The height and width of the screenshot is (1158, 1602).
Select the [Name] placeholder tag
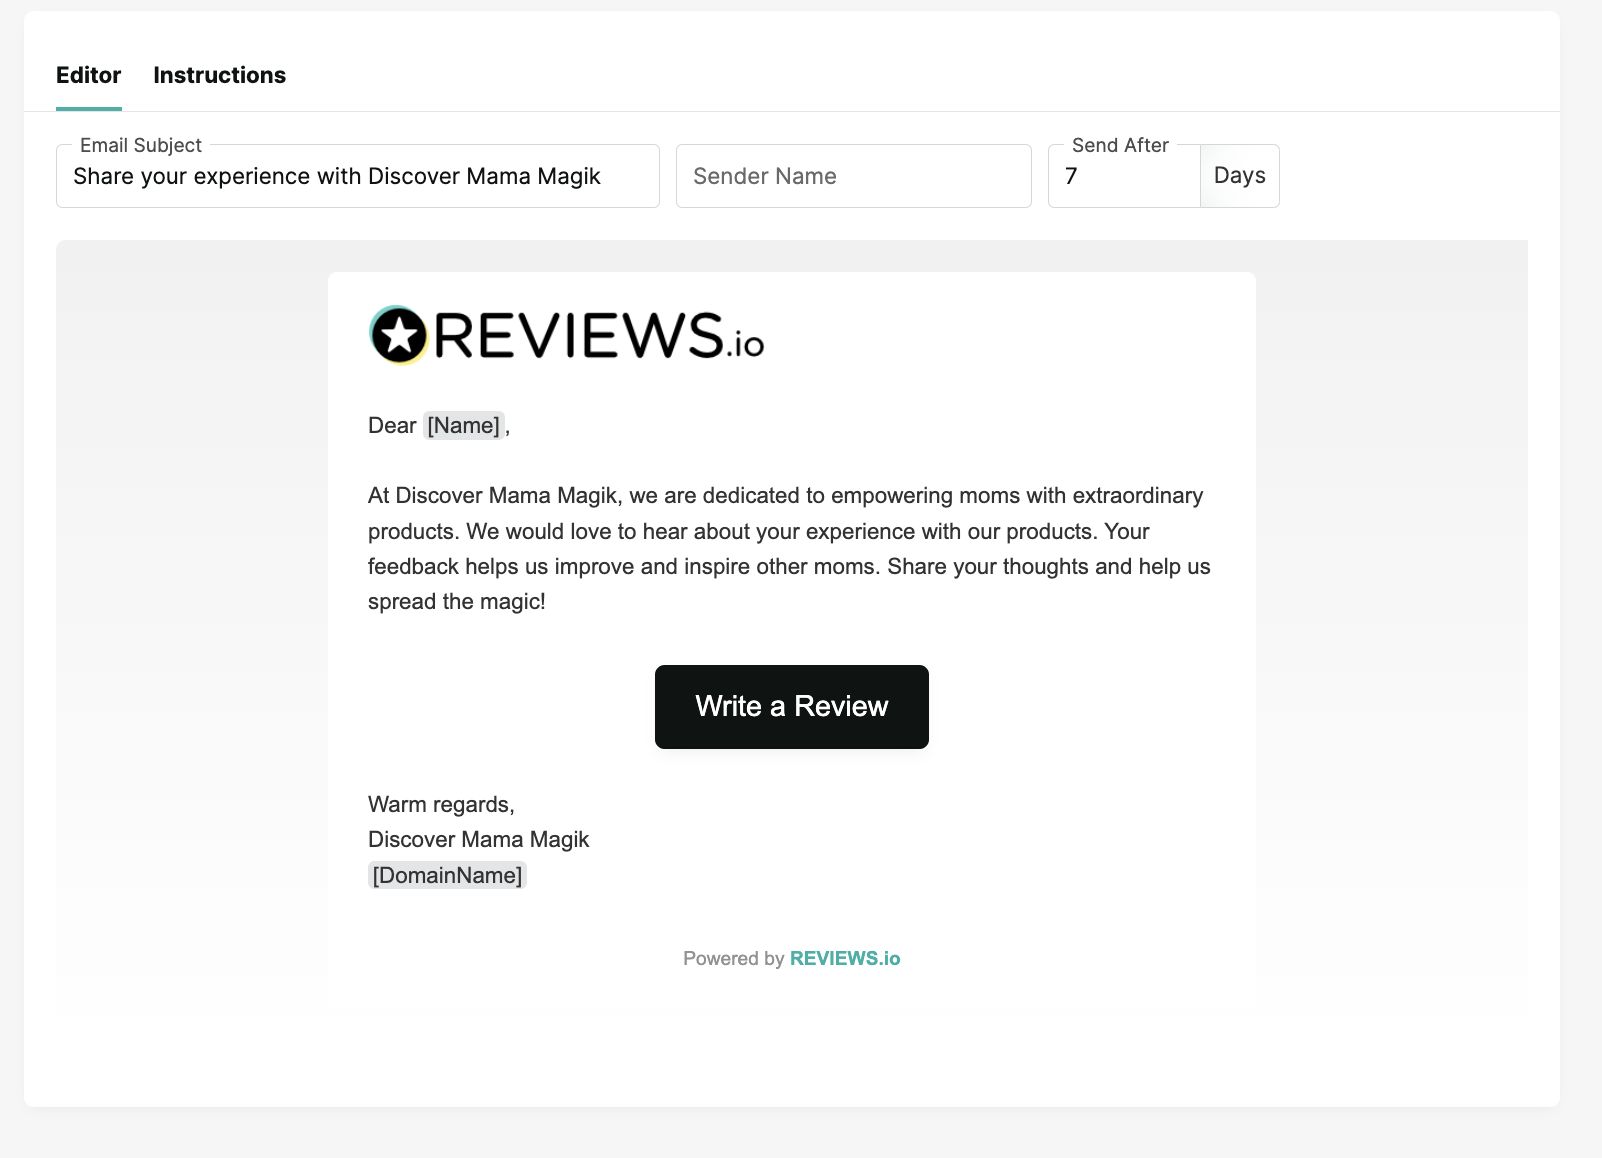463,426
